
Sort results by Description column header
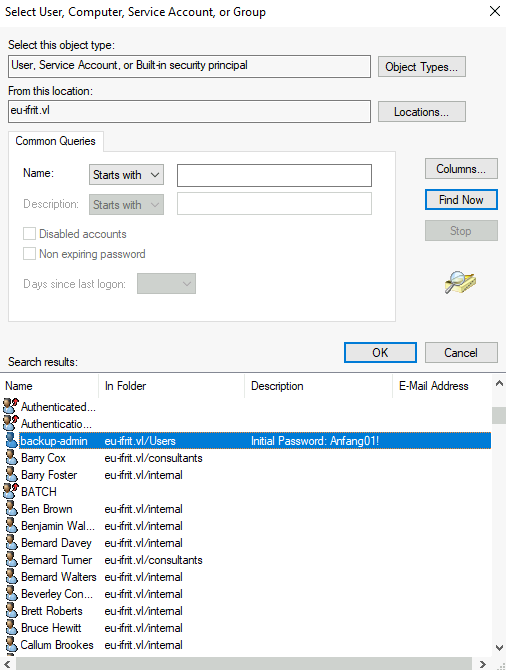318,386
